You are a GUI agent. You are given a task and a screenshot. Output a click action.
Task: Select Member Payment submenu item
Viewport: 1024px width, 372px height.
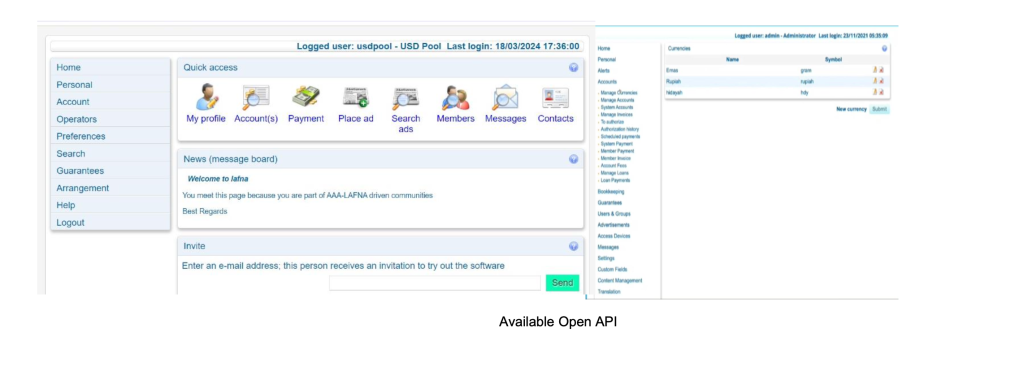coord(616,151)
